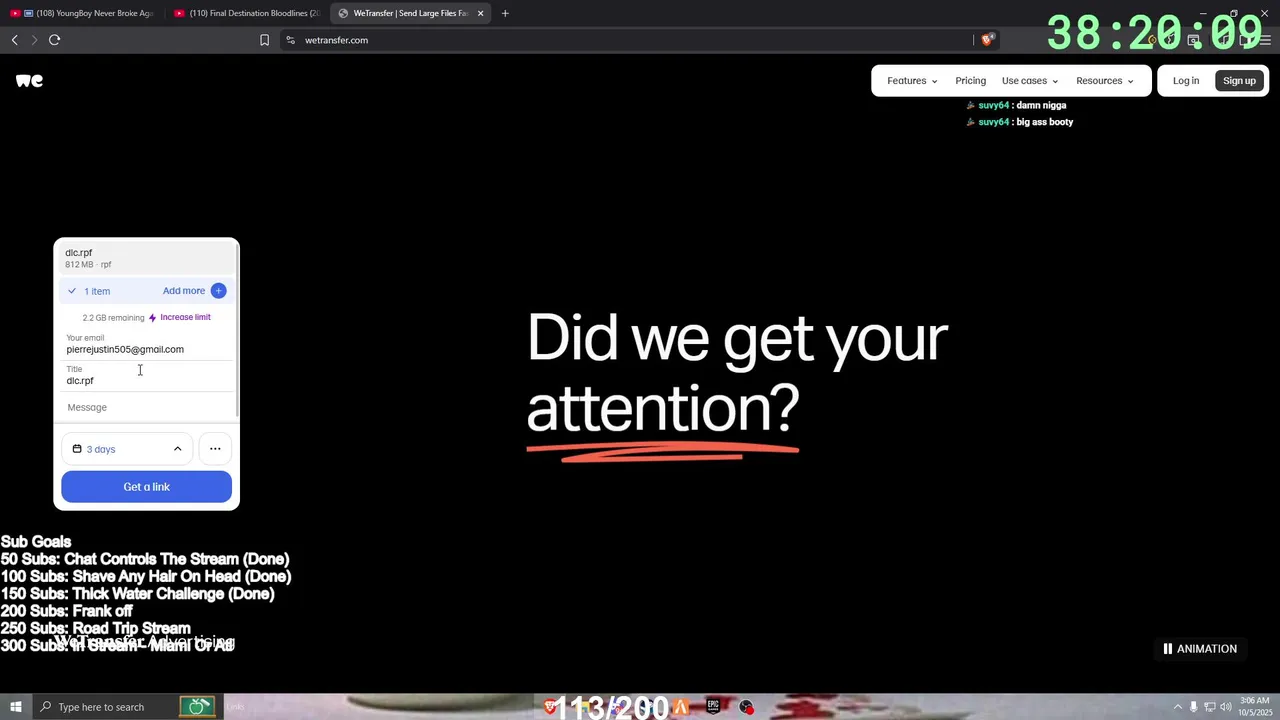Image resolution: width=1280 pixels, height=720 pixels.
Task: Pause the background animation
Action: [1199, 649]
